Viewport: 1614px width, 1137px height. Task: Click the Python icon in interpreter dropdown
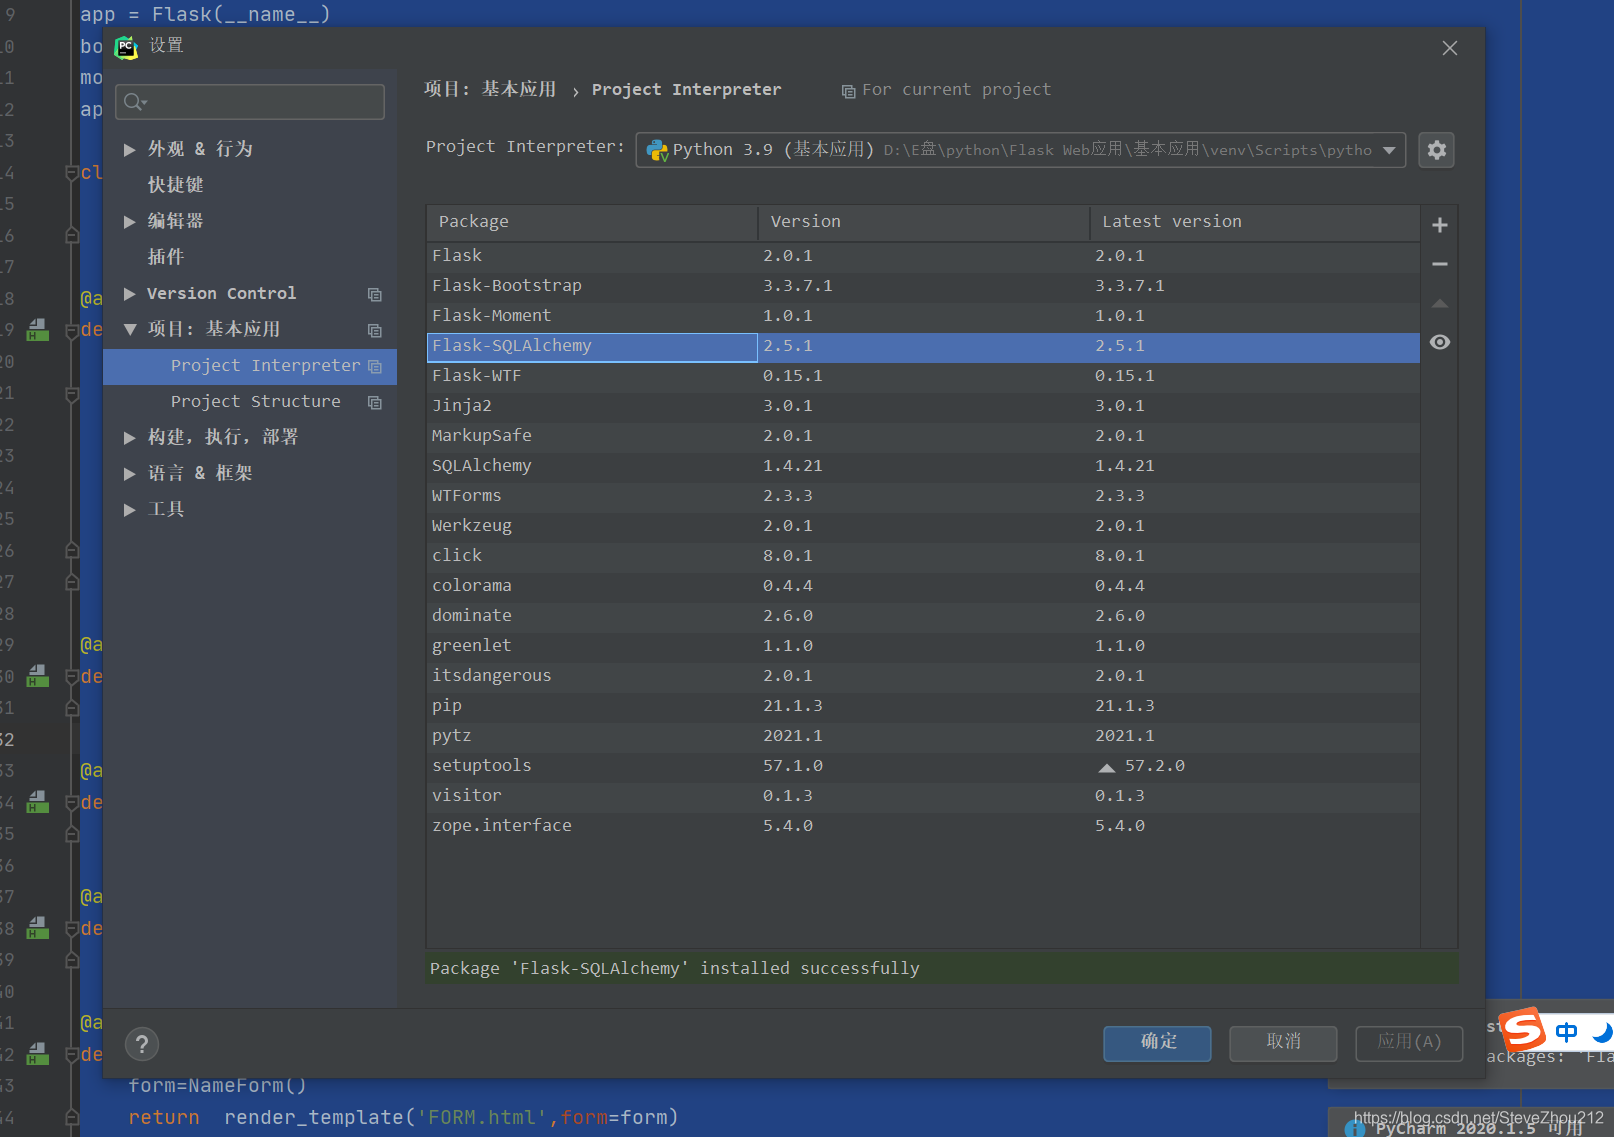(657, 150)
